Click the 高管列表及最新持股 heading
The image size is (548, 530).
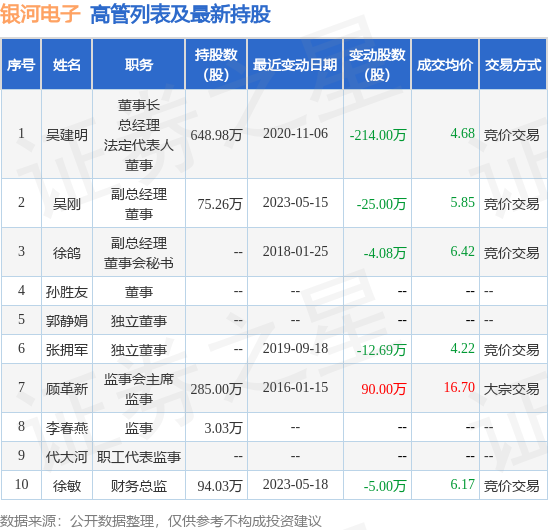tap(180, 14)
